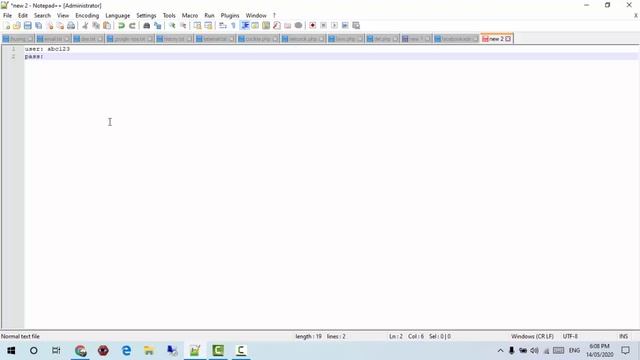The image size is (640, 360).
Task: Open Find with the binoculars icon
Action: (147, 26)
